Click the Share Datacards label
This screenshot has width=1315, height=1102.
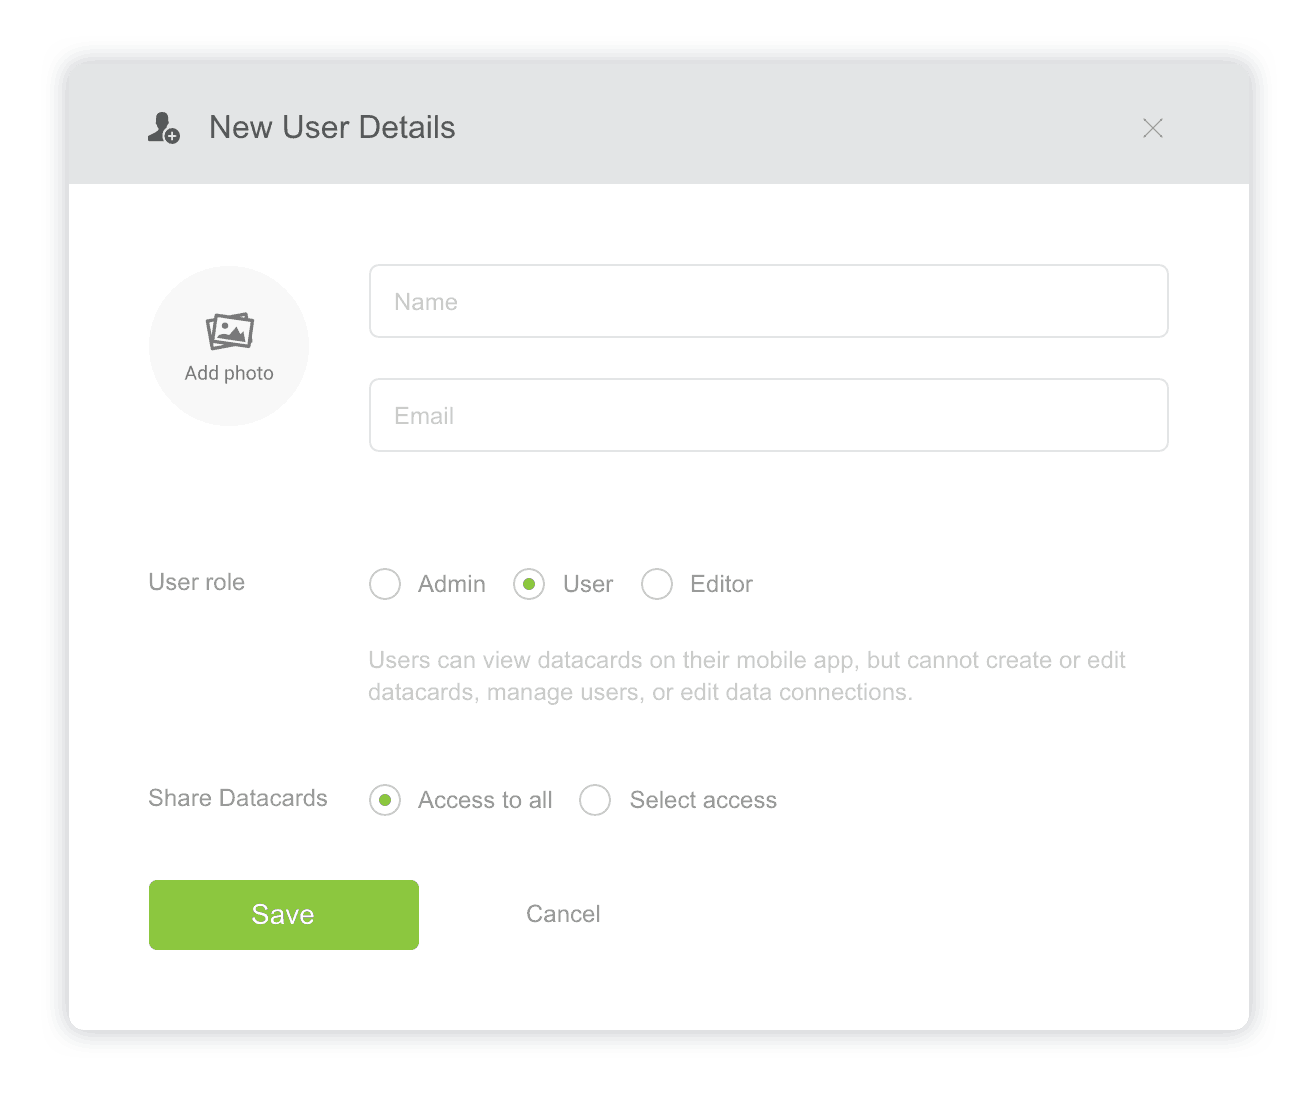(x=238, y=798)
